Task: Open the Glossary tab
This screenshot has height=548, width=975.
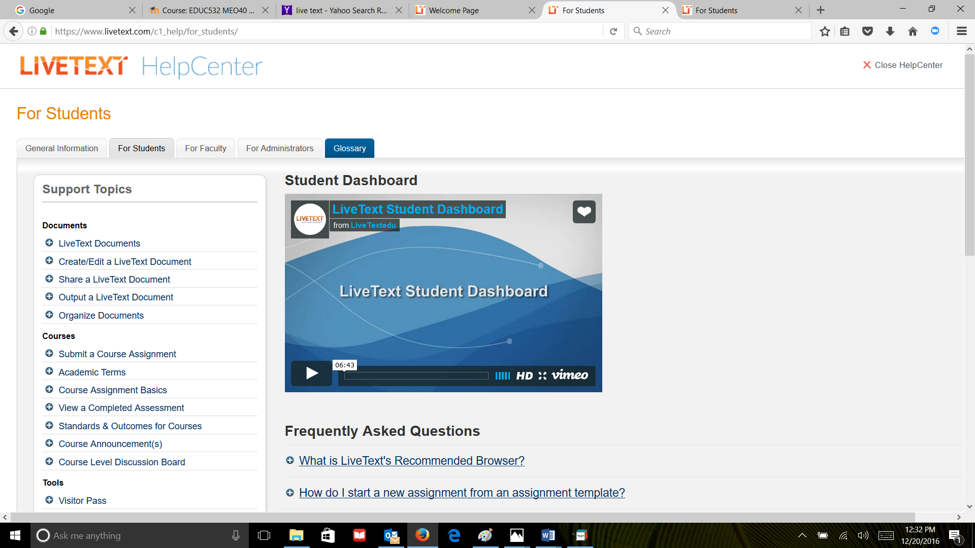Action: click(349, 148)
